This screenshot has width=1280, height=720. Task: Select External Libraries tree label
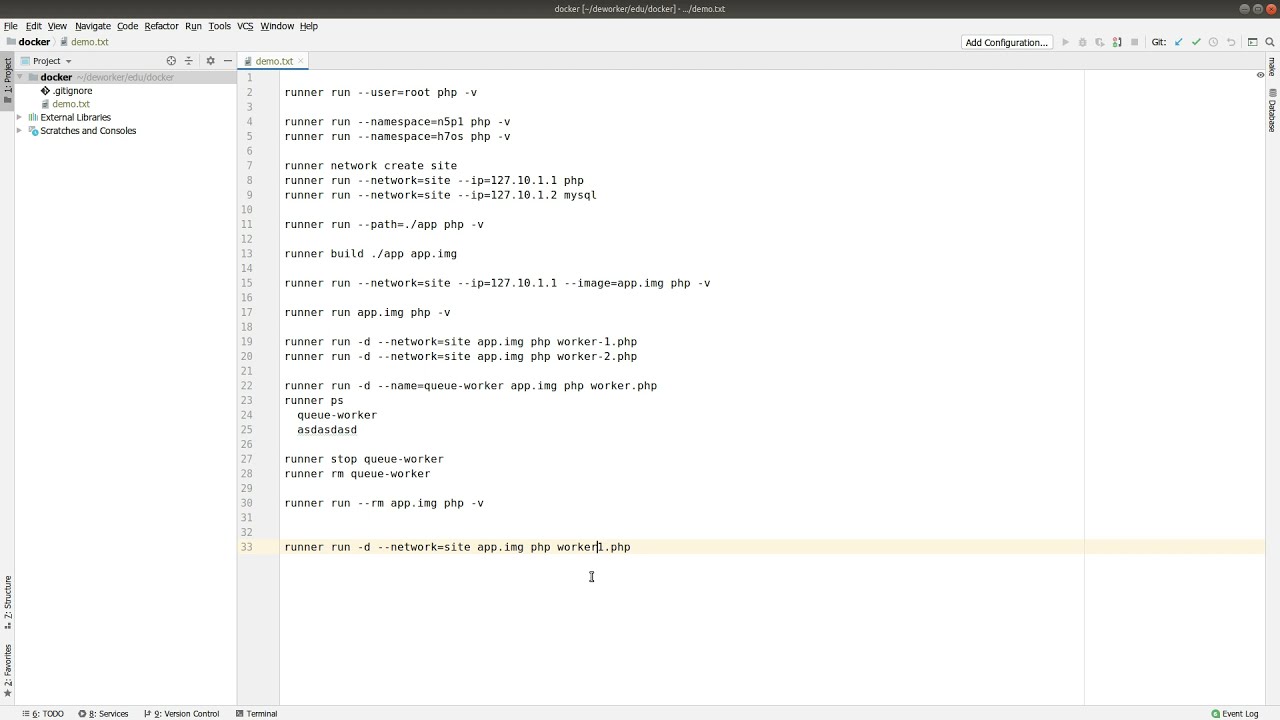(75, 117)
